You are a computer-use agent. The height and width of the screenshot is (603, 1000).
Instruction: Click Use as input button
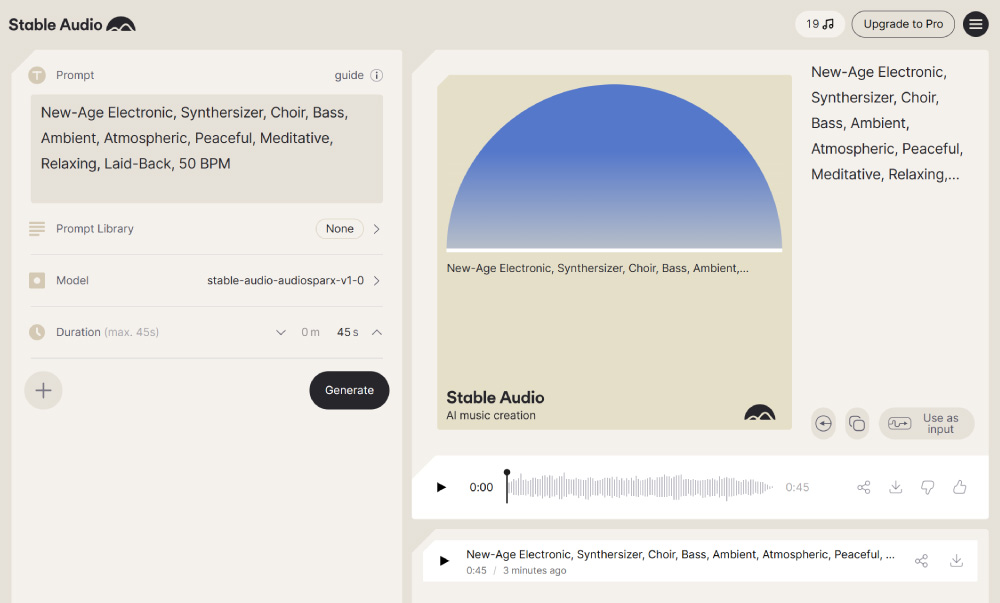tap(926, 424)
